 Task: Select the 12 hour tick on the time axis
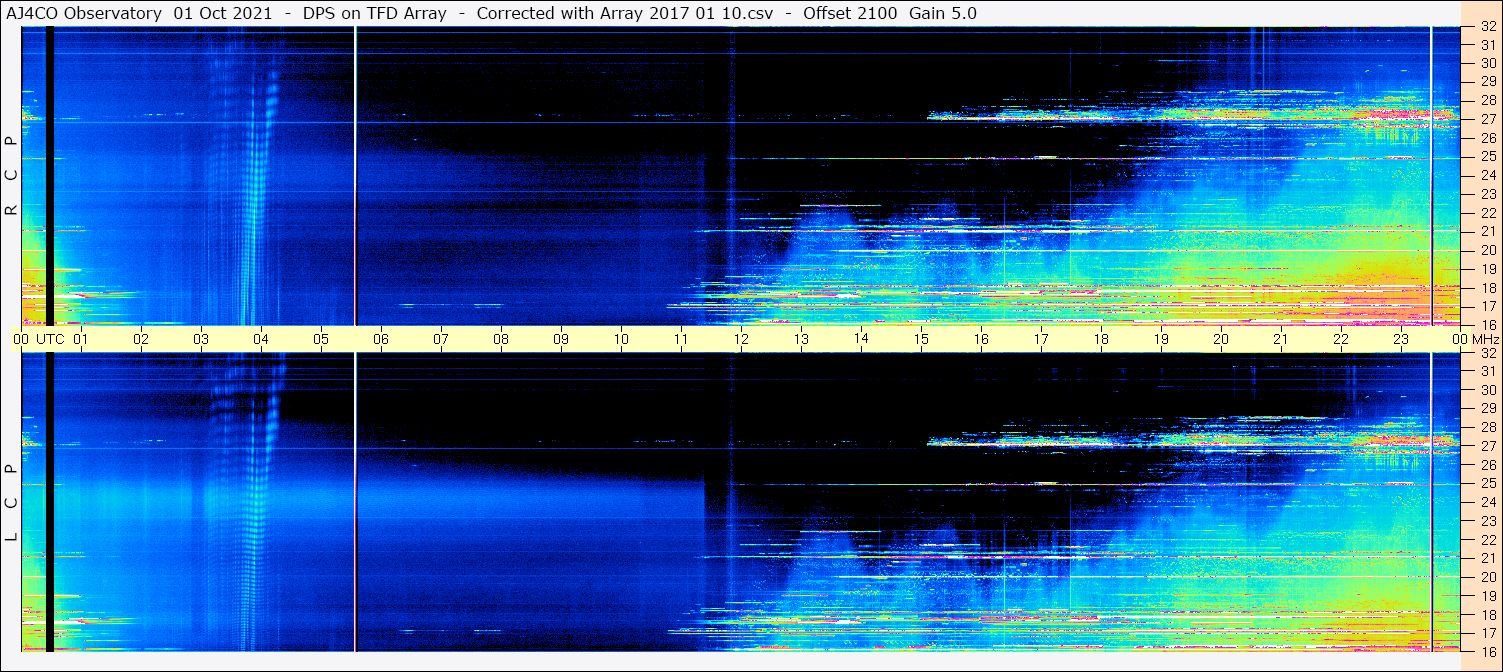(741, 339)
